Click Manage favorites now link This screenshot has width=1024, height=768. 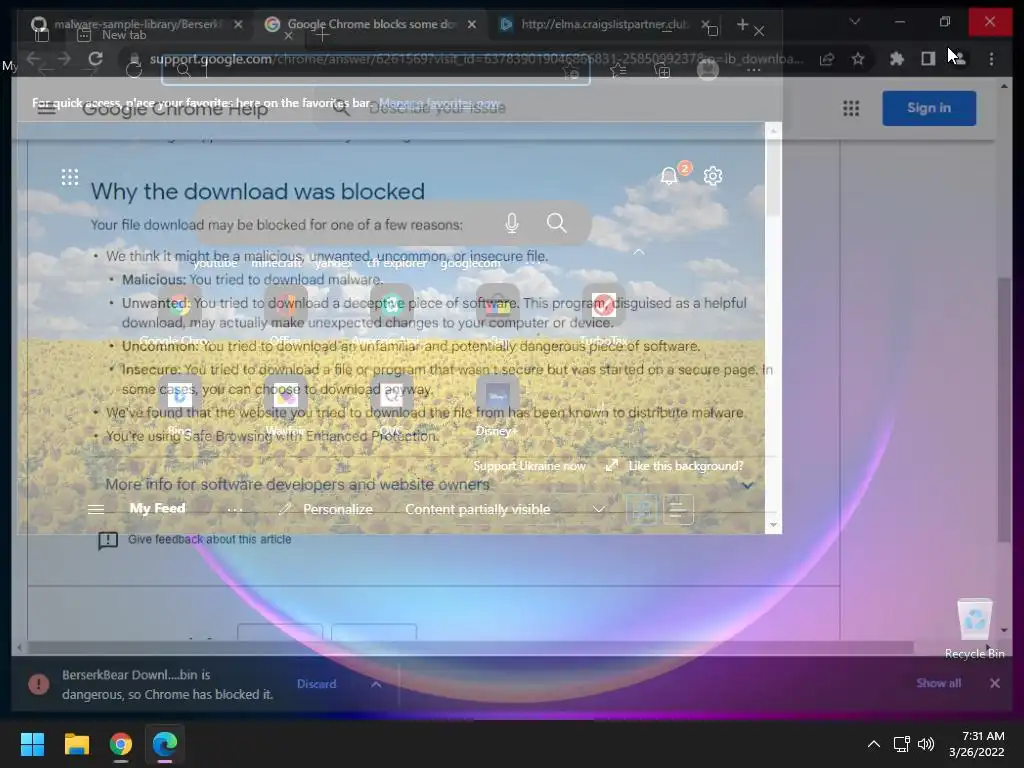[440, 103]
